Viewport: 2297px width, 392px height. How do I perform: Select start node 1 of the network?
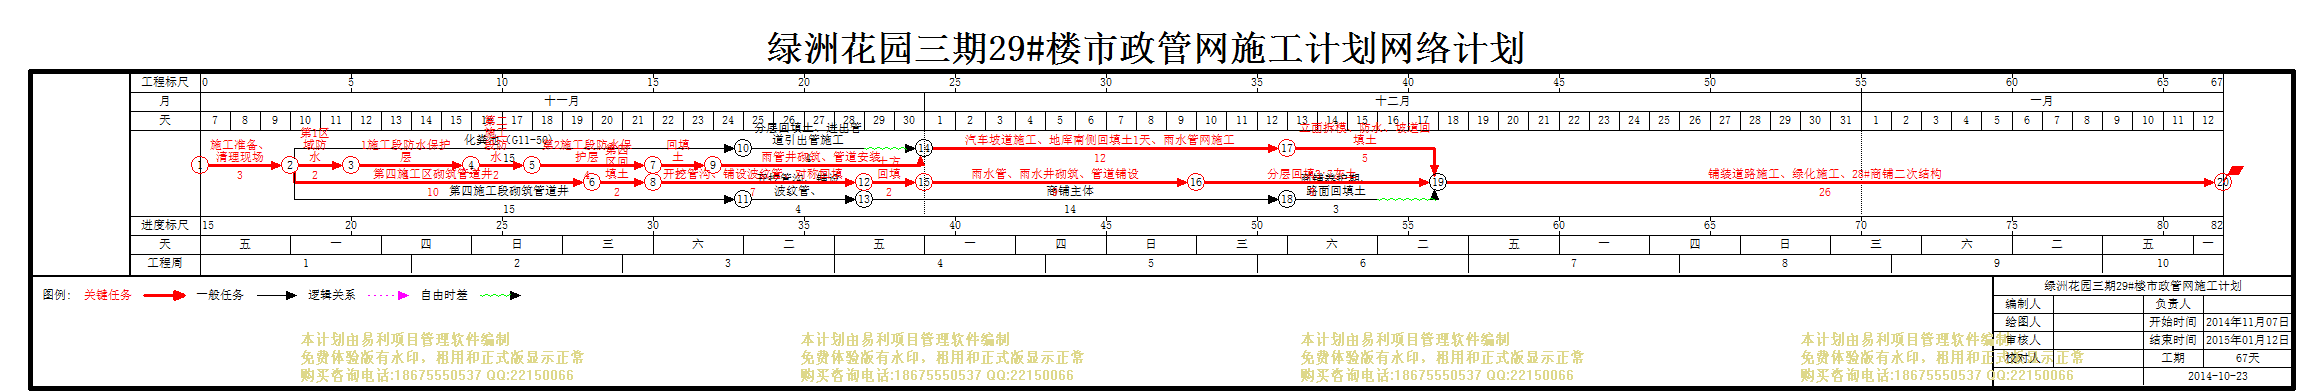click(x=200, y=165)
